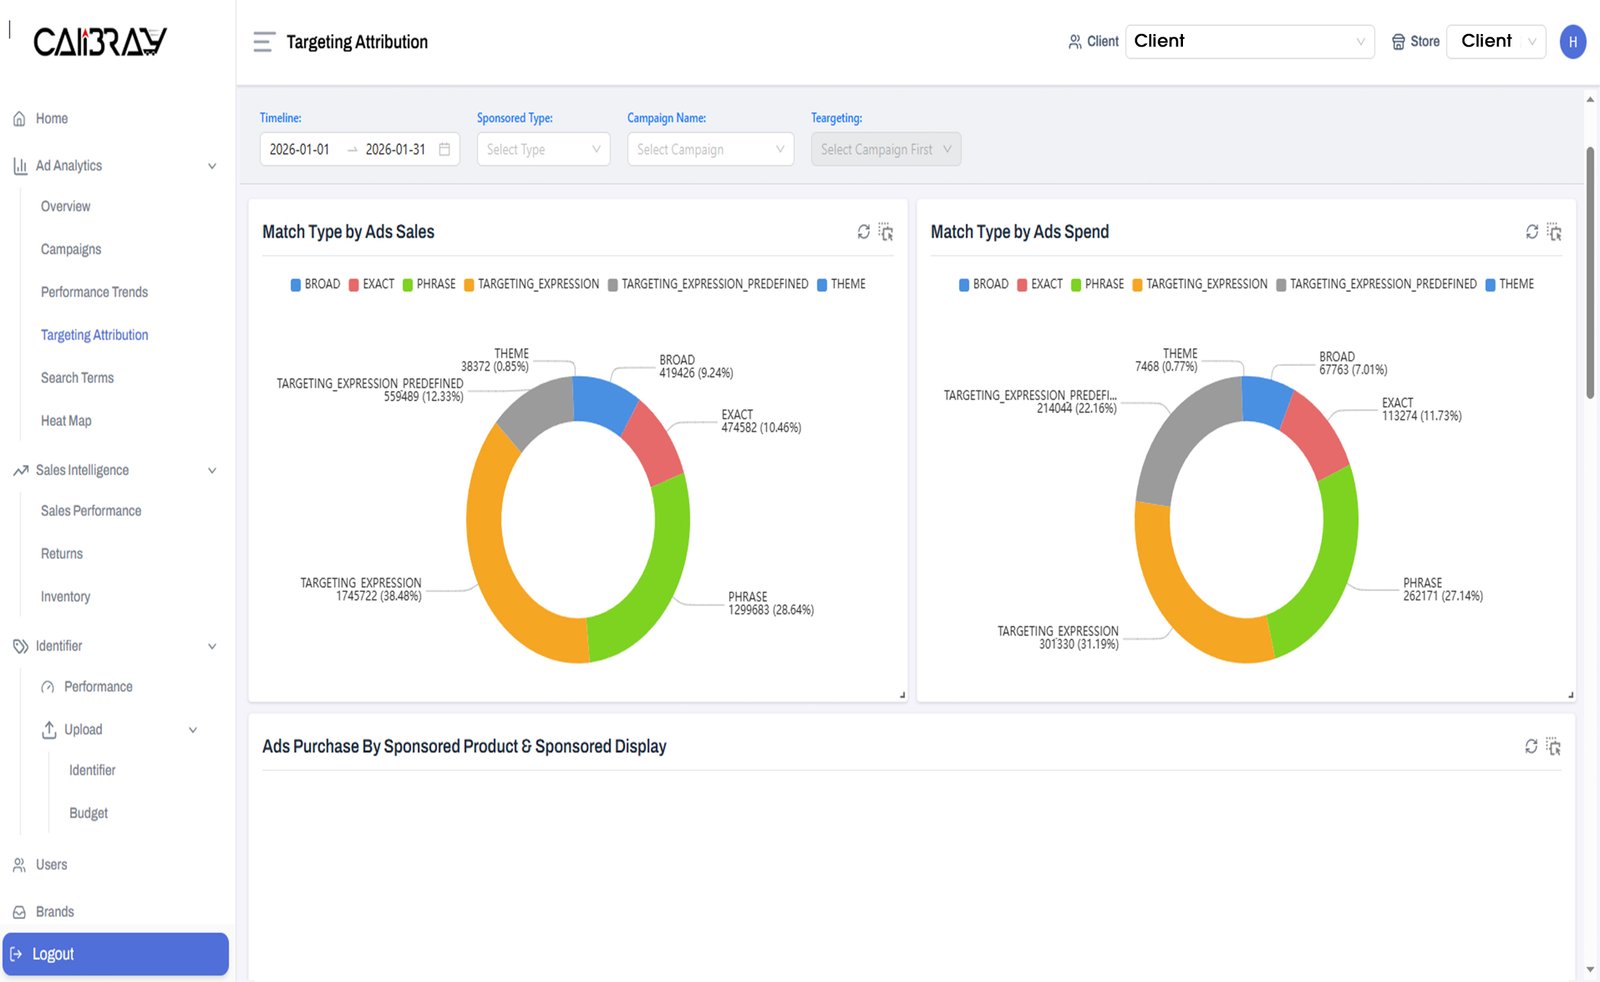
Task: Click the calendar icon in Timeline field
Action: click(x=445, y=150)
